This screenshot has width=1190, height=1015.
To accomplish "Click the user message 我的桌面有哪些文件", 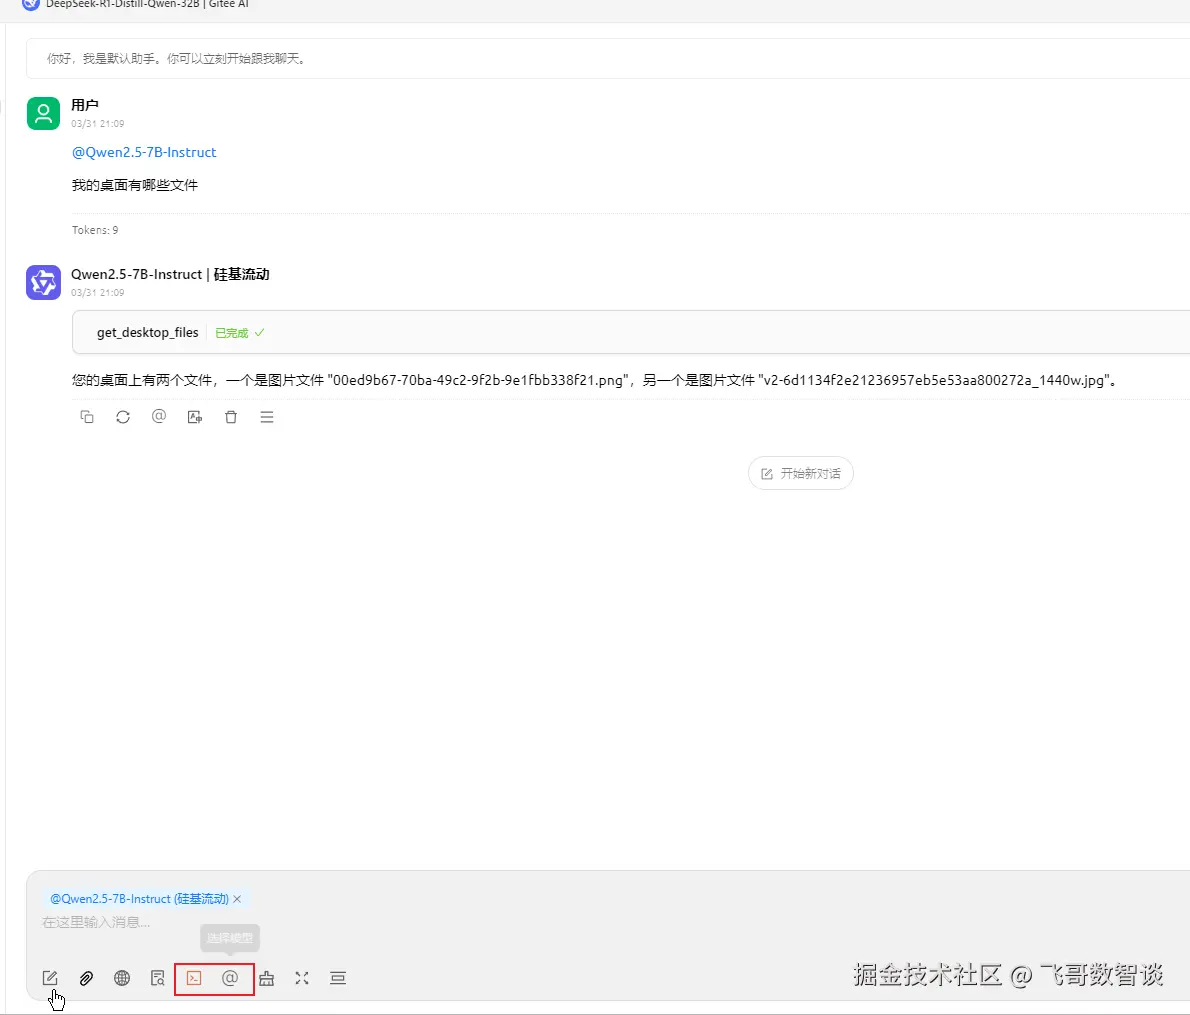I will click(x=134, y=185).
